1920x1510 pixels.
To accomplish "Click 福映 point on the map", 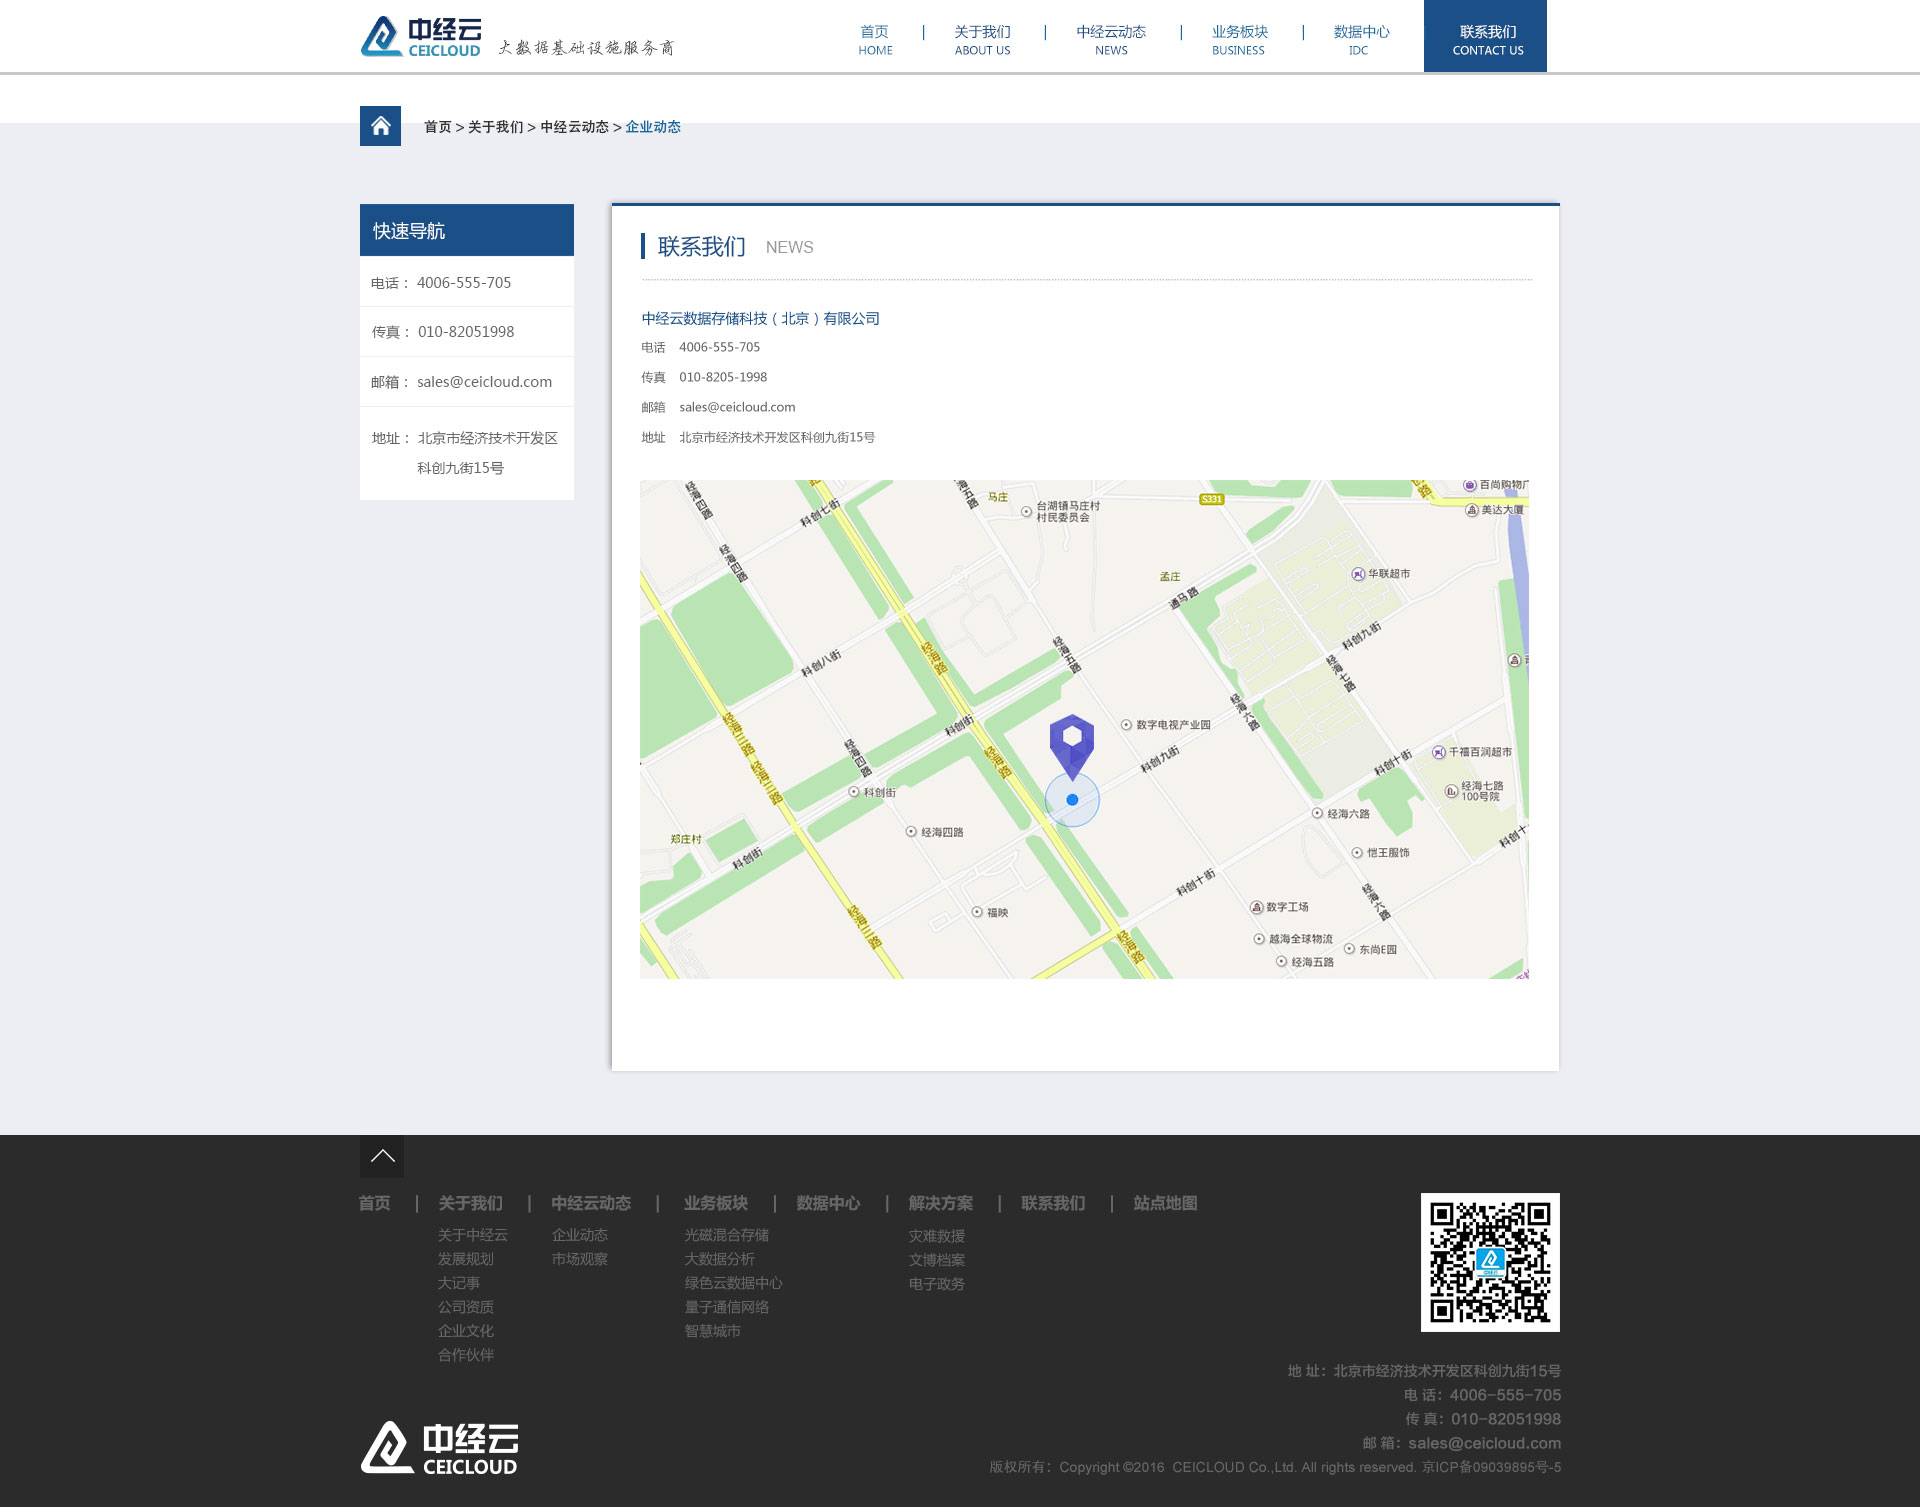I will (x=990, y=913).
